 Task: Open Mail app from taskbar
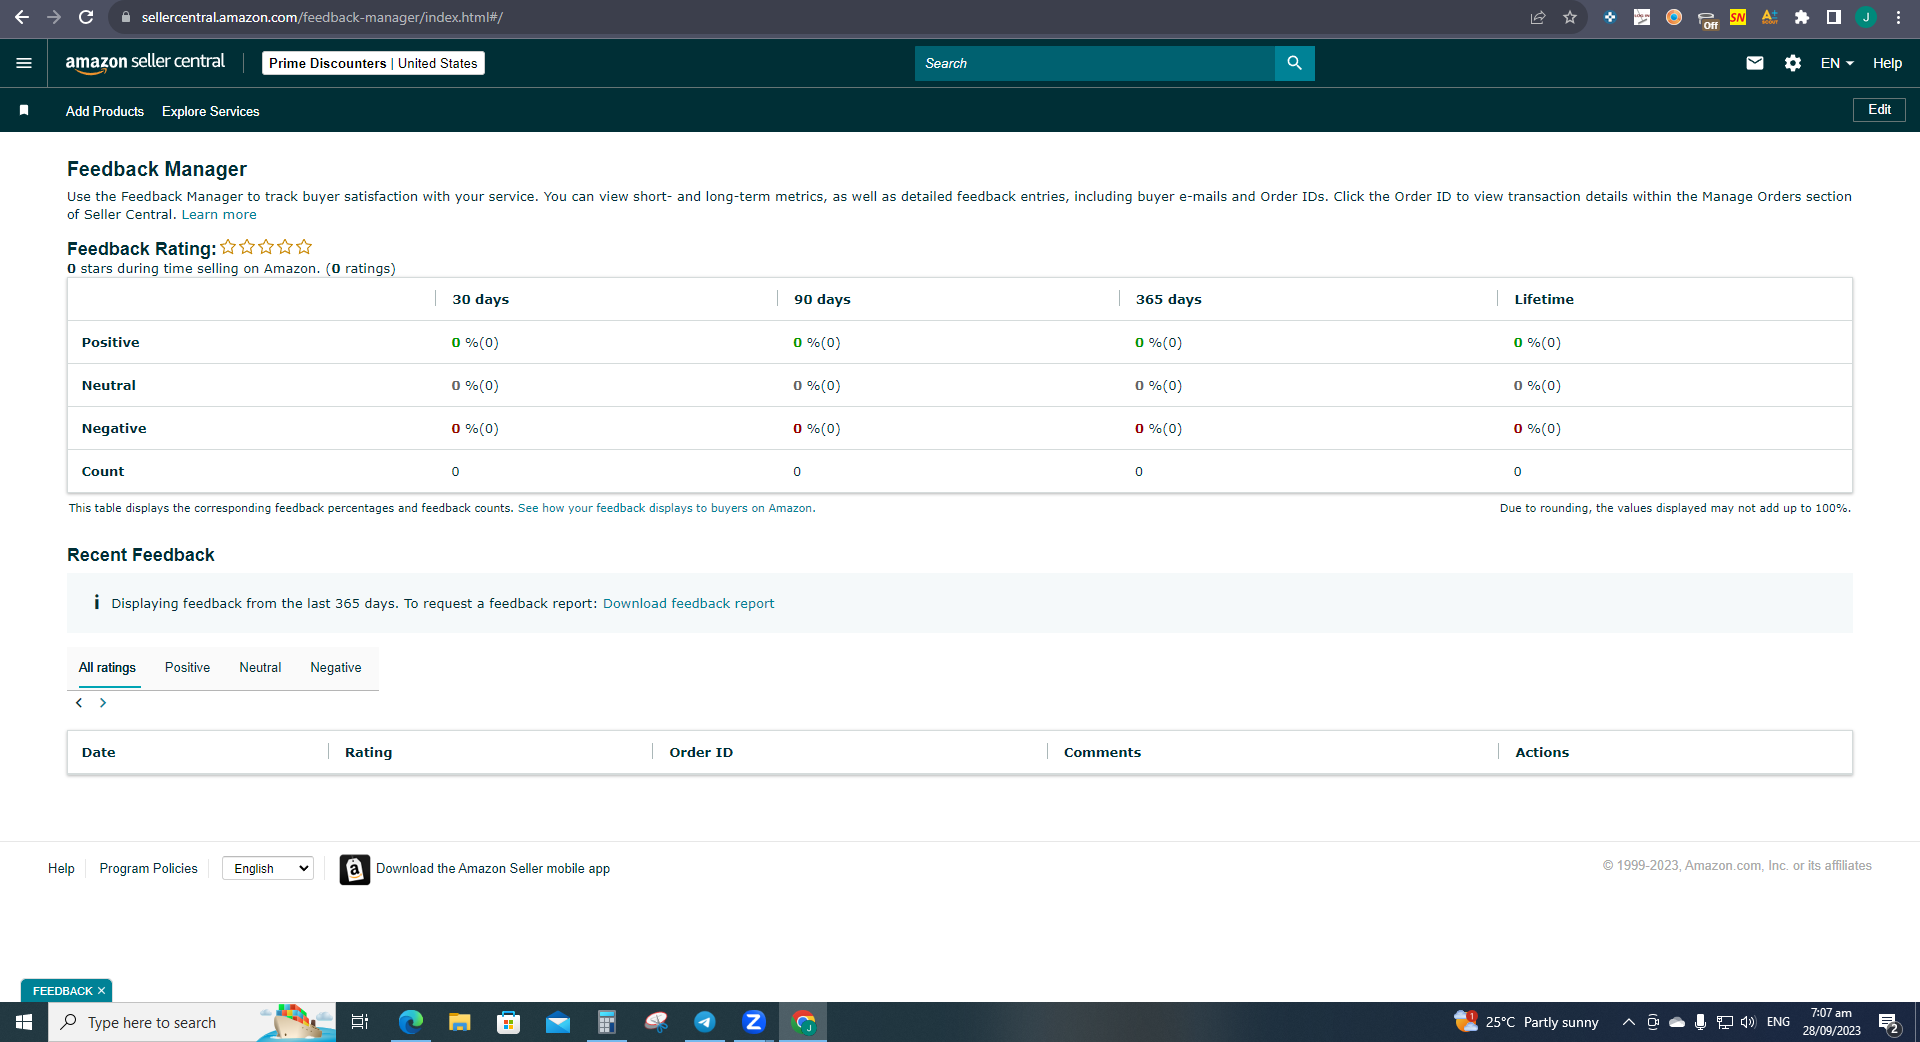click(558, 1022)
